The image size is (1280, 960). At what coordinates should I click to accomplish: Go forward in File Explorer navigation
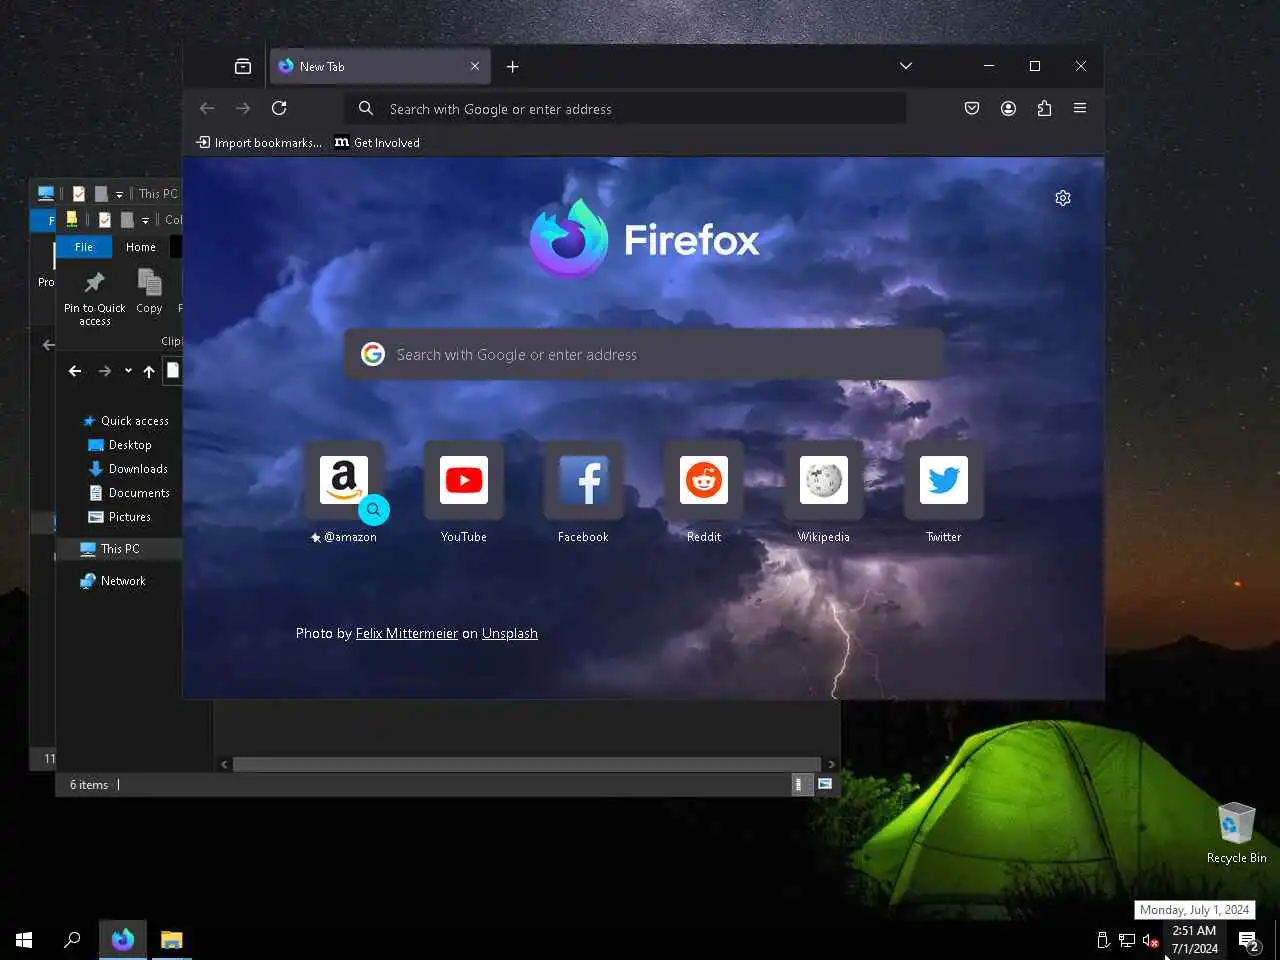coord(105,371)
